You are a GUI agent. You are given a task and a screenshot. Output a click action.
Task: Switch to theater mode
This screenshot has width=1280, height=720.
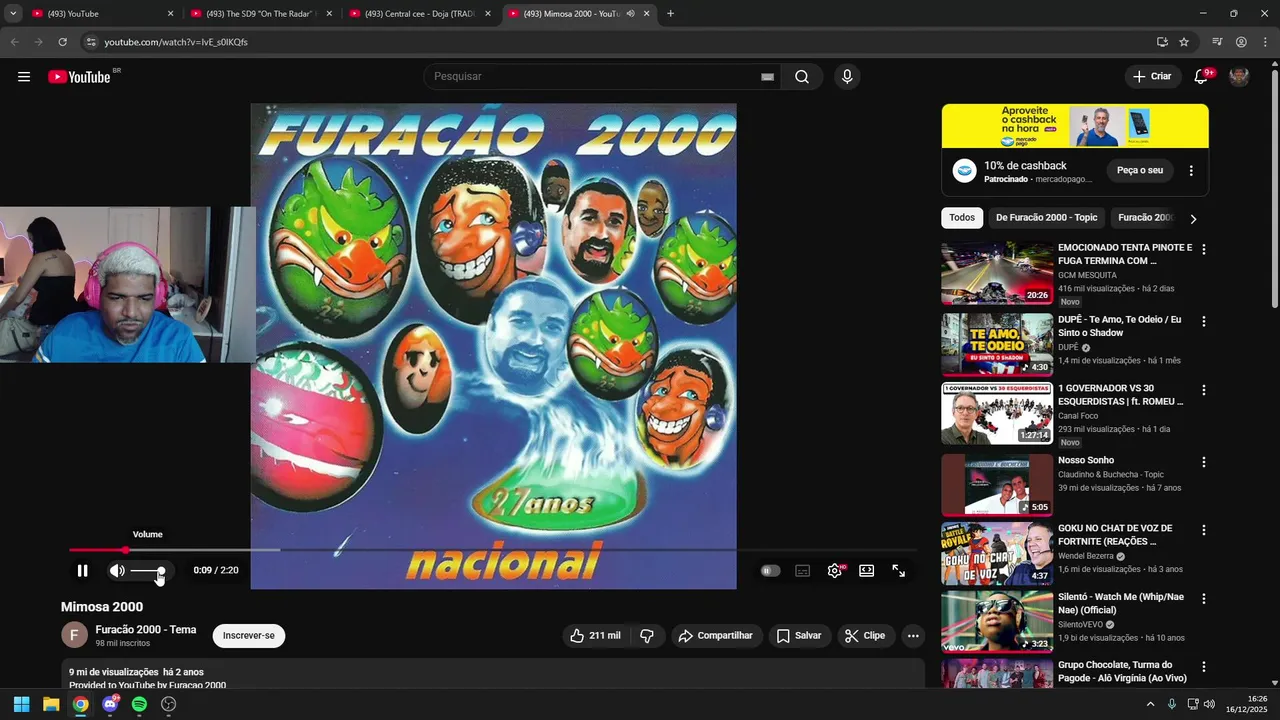point(867,571)
